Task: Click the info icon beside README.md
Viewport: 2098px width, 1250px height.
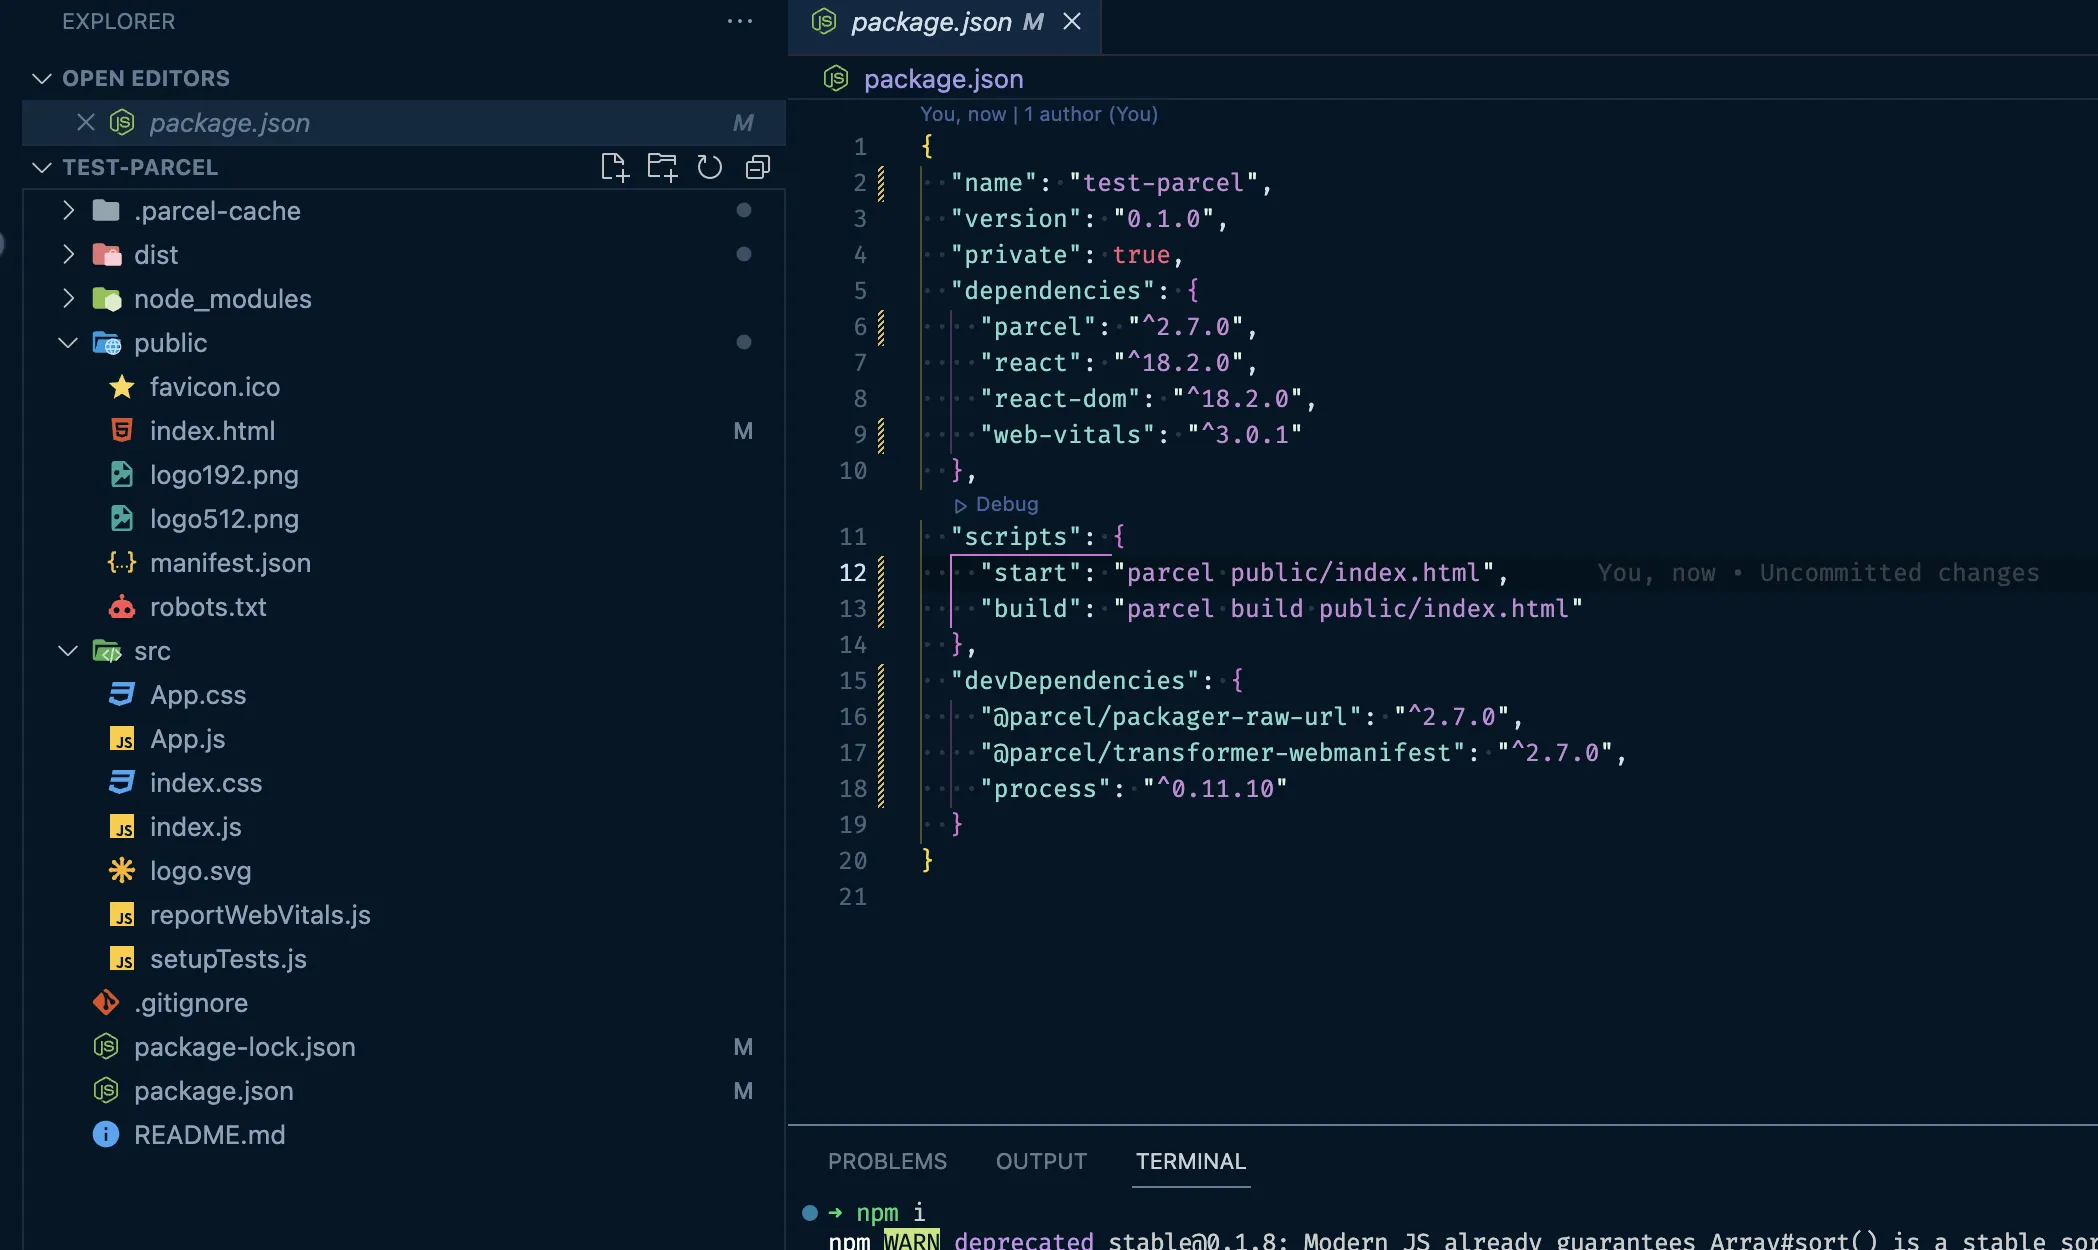Action: point(106,1135)
